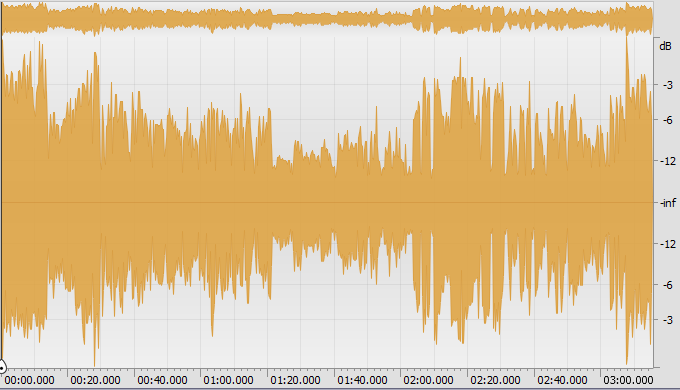Click the overview waveform strip above the editor
Image resolution: width=680 pixels, height=390 pixels.
(327, 18)
